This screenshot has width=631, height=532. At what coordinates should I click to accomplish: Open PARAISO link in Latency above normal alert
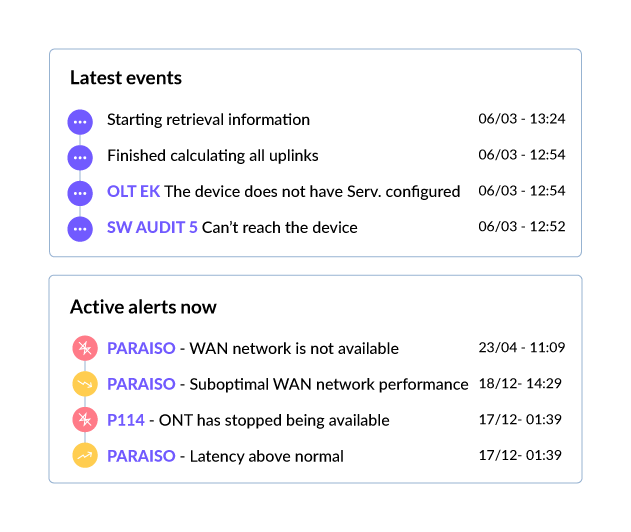click(141, 456)
